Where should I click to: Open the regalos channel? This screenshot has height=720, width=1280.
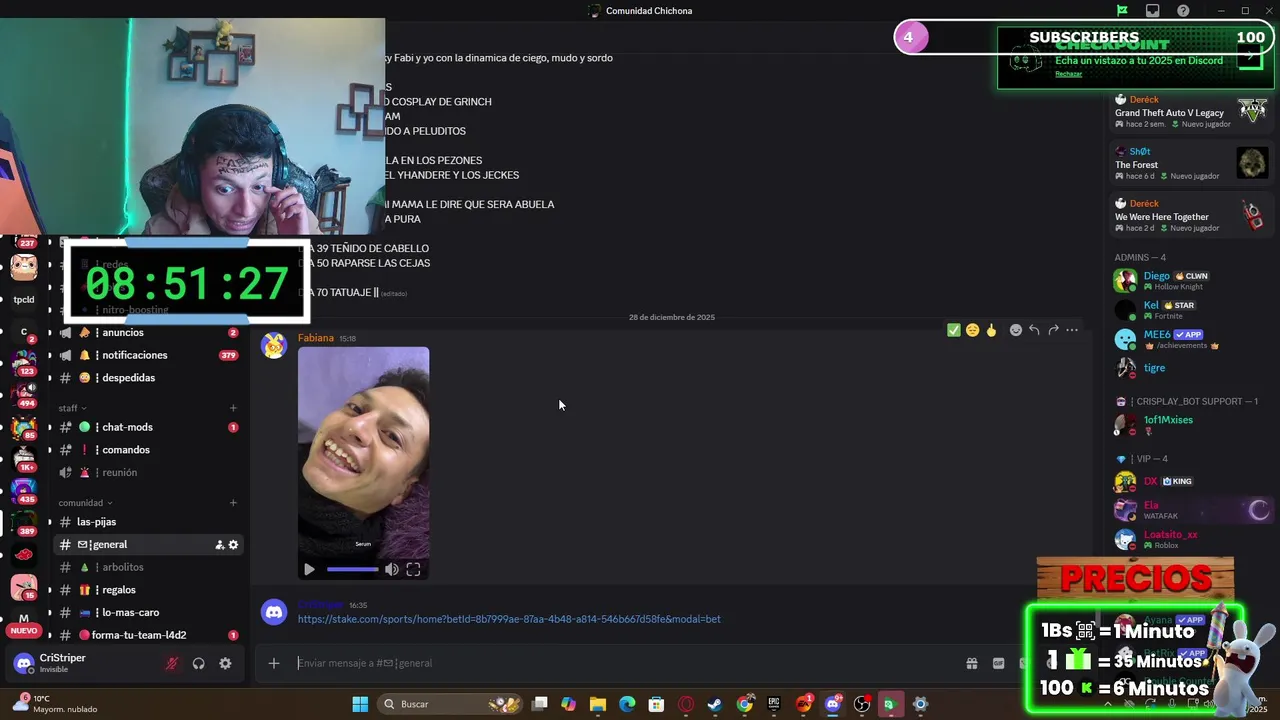pyautogui.click(x=149, y=590)
